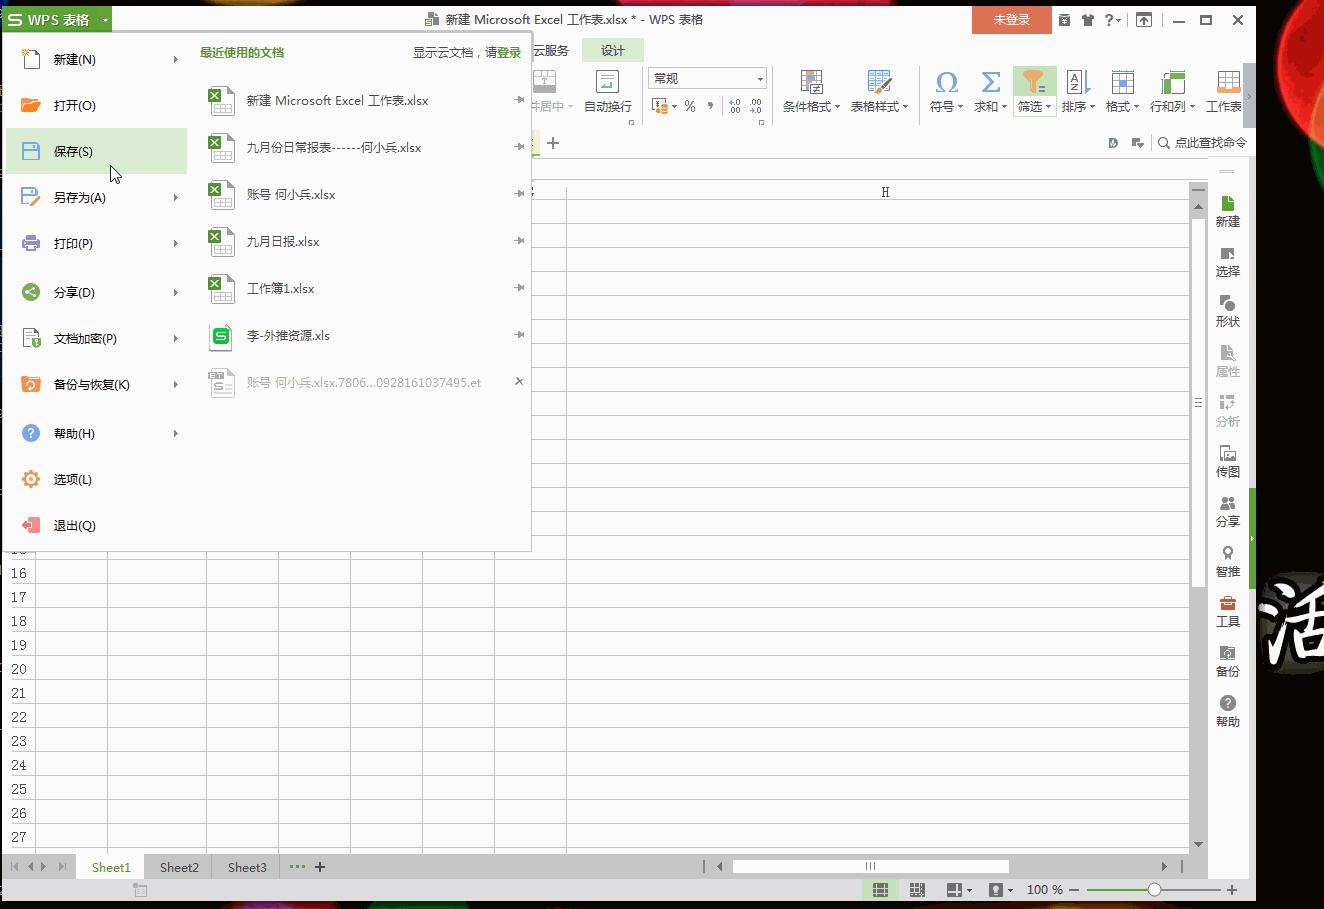This screenshot has height=909, width=1324.
Task: Click the Symbol (符号) omega icon
Action: [x=946, y=82]
